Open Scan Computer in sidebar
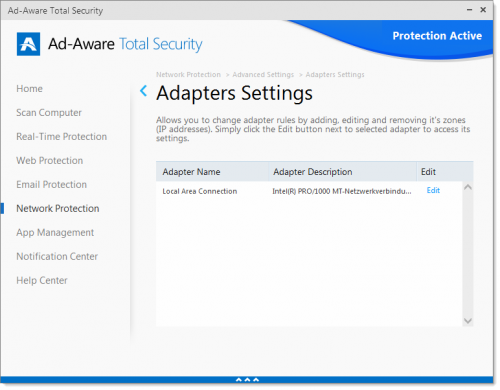The image size is (500, 390). [x=49, y=113]
